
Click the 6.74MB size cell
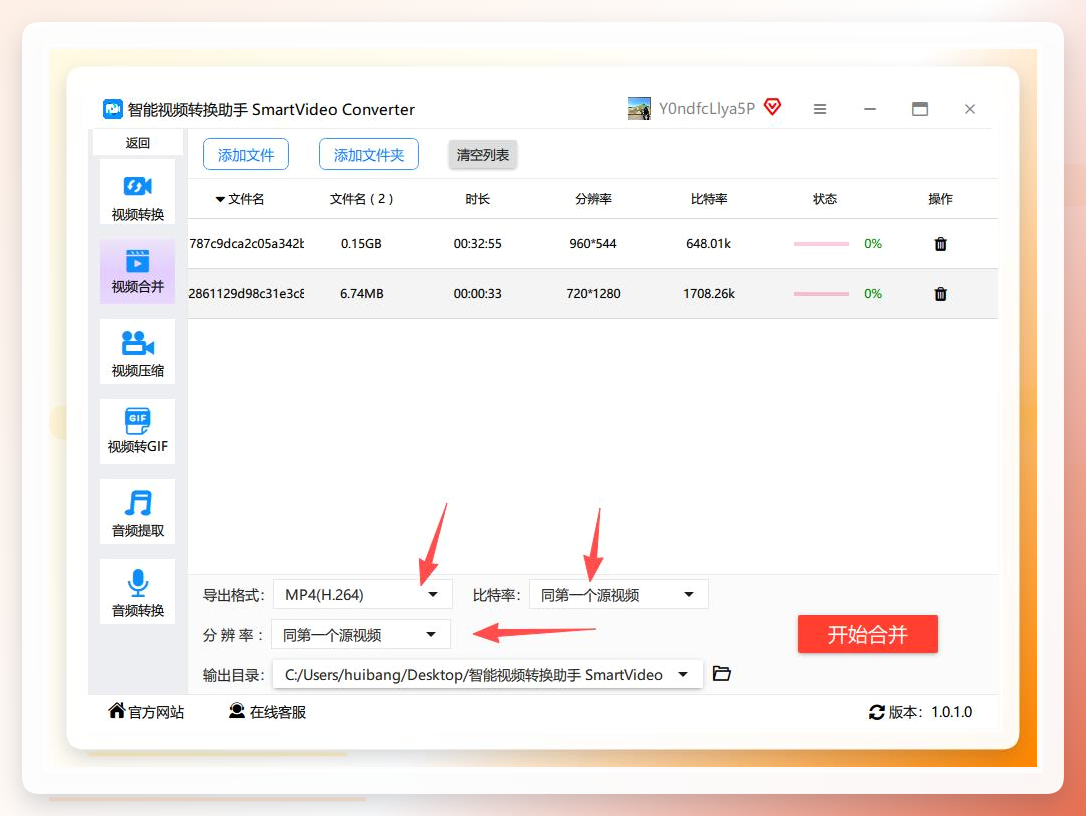pyautogui.click(x=361, y=294)
